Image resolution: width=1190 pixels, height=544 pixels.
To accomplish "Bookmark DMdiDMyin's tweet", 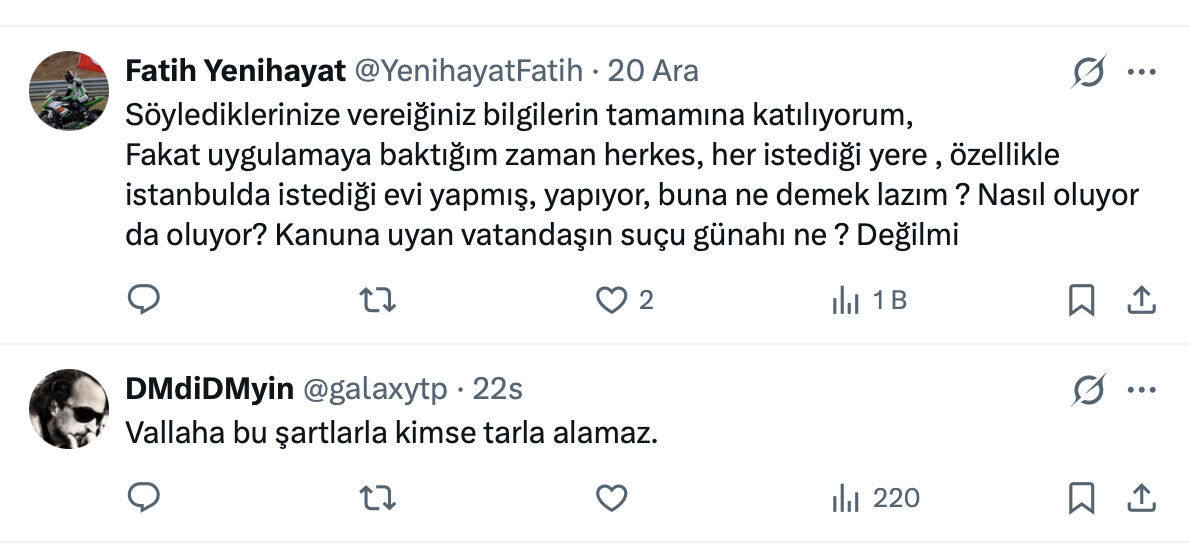I will [x=1081, y=497].
